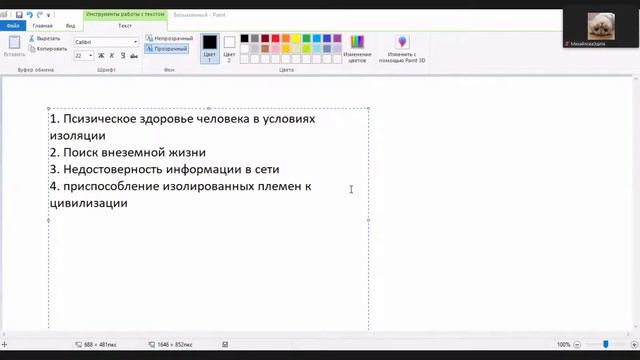This screenshot has width=640, height=360.
Task: Click the text box right middle resize handle
Action: [x=369, y=220]
